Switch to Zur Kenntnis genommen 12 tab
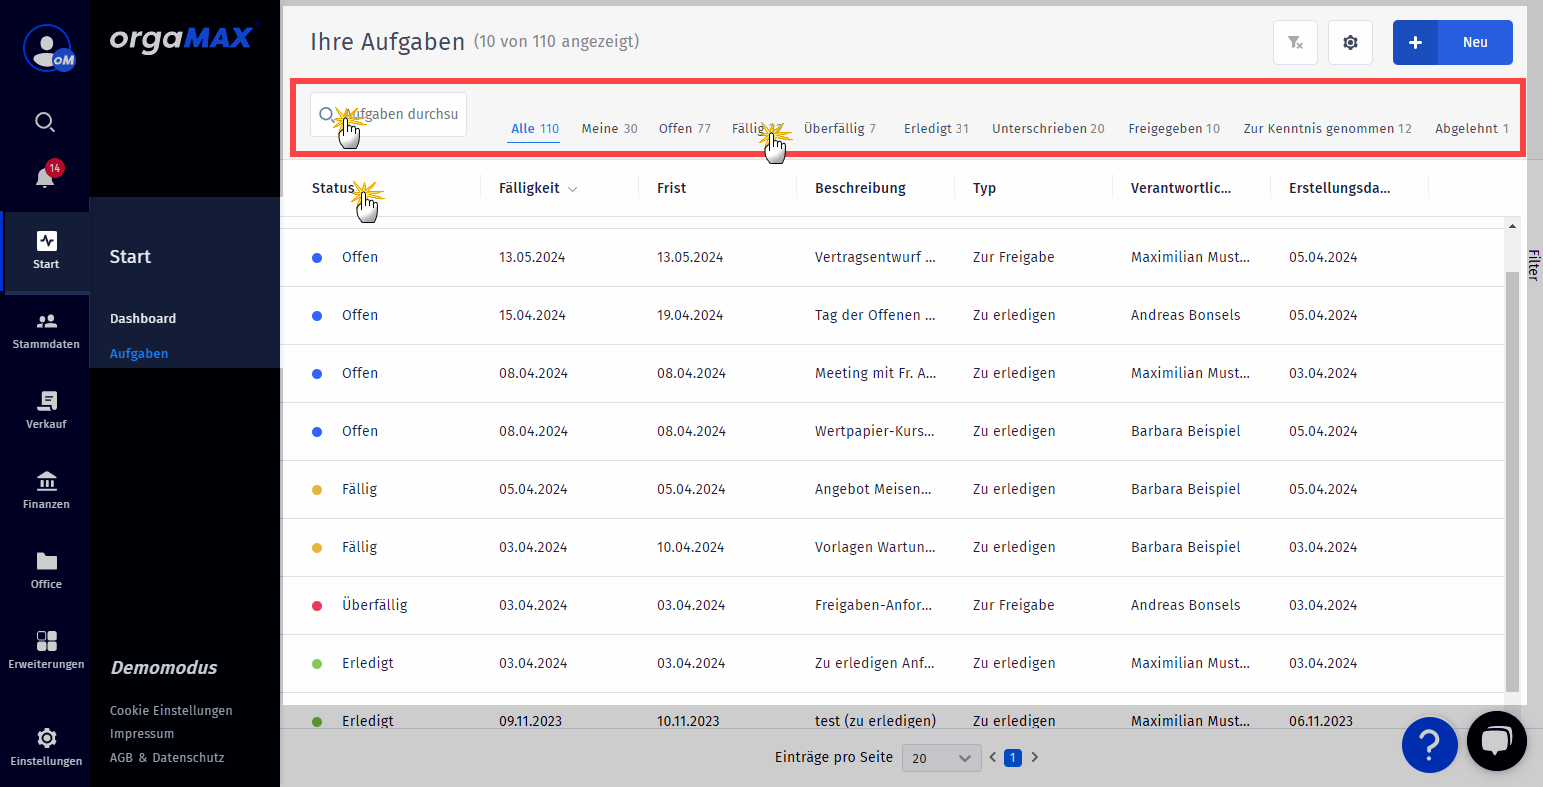Screen dimensions: 1543x787 [1327, 129]
